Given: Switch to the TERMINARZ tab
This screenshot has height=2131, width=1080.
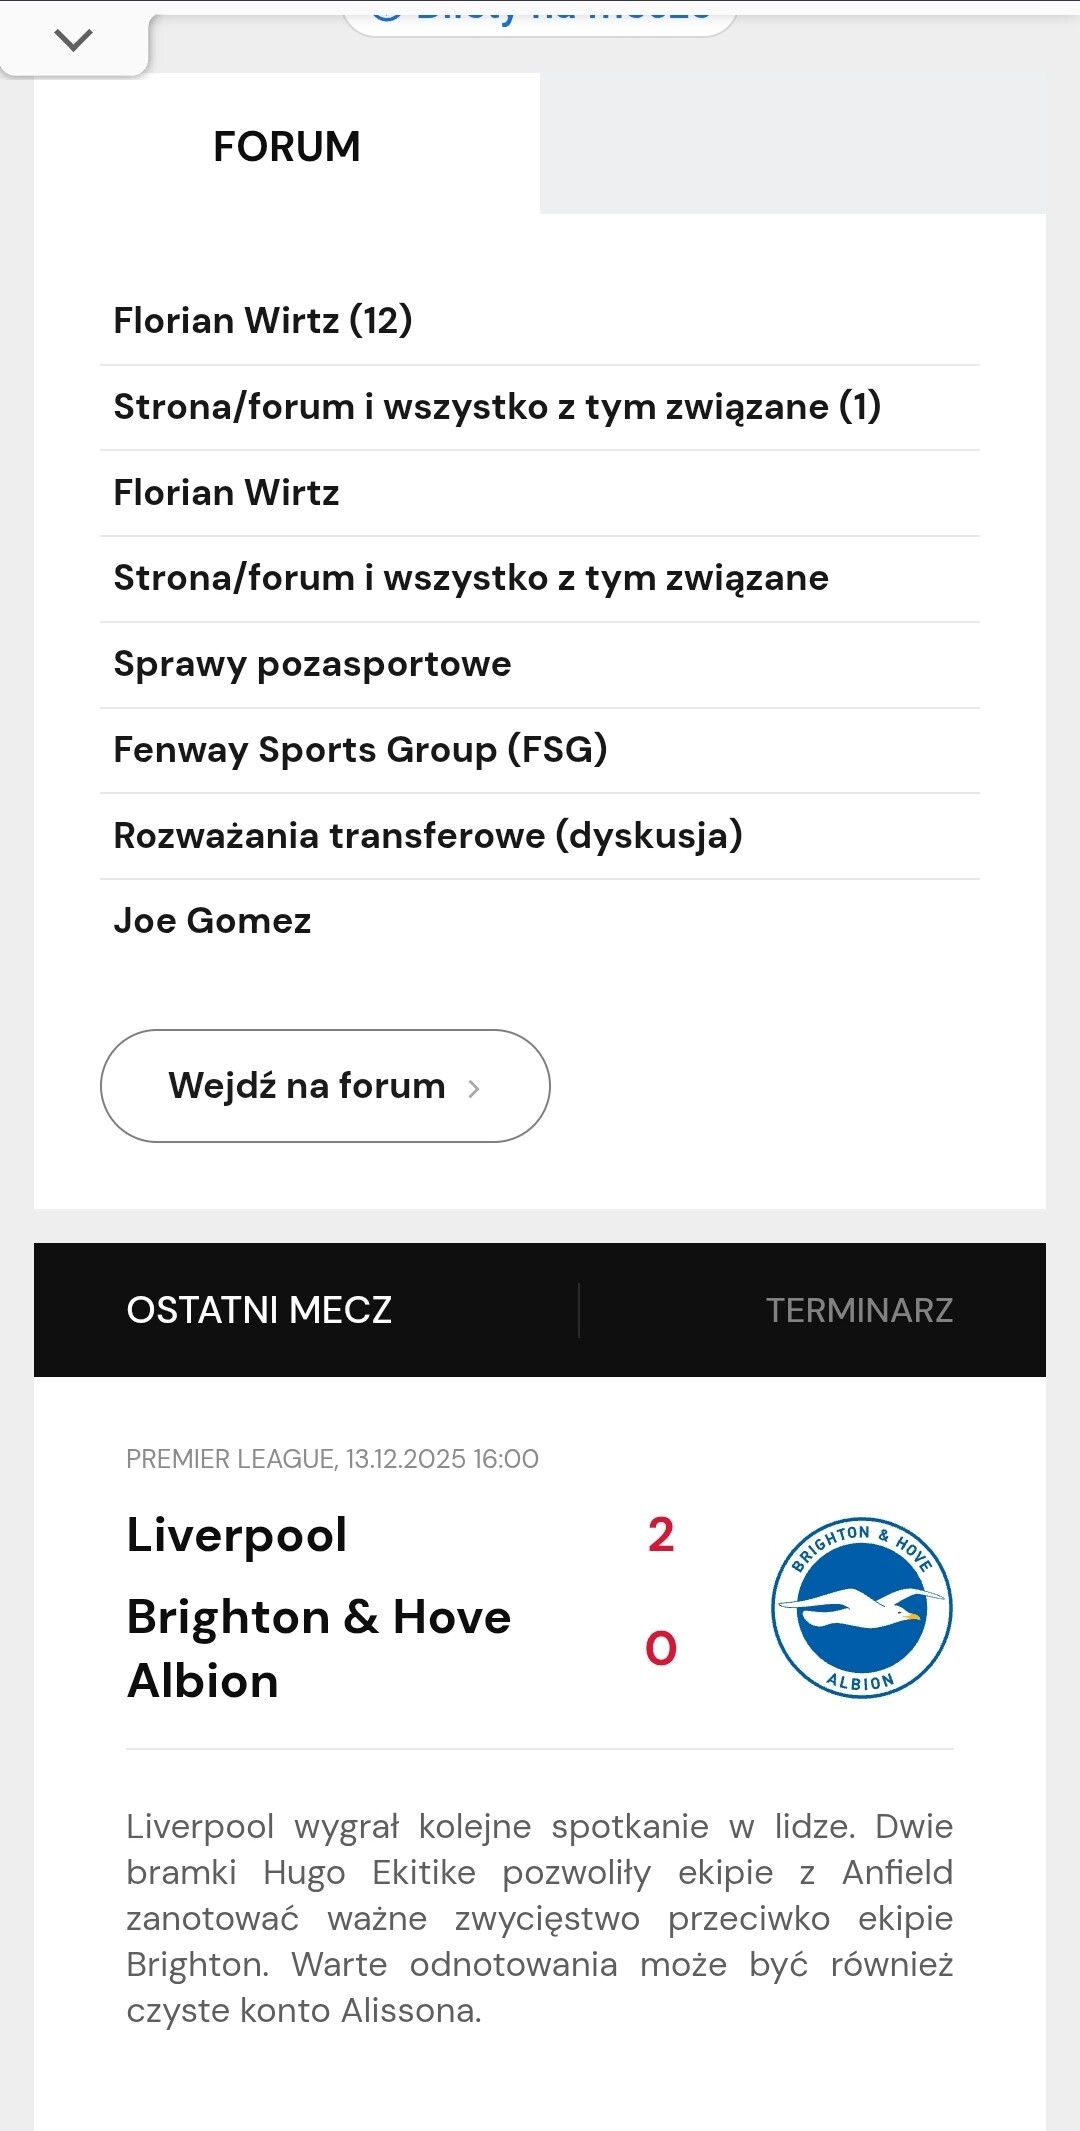Looking at the screenshot, I should click(x=859, y=1310).
